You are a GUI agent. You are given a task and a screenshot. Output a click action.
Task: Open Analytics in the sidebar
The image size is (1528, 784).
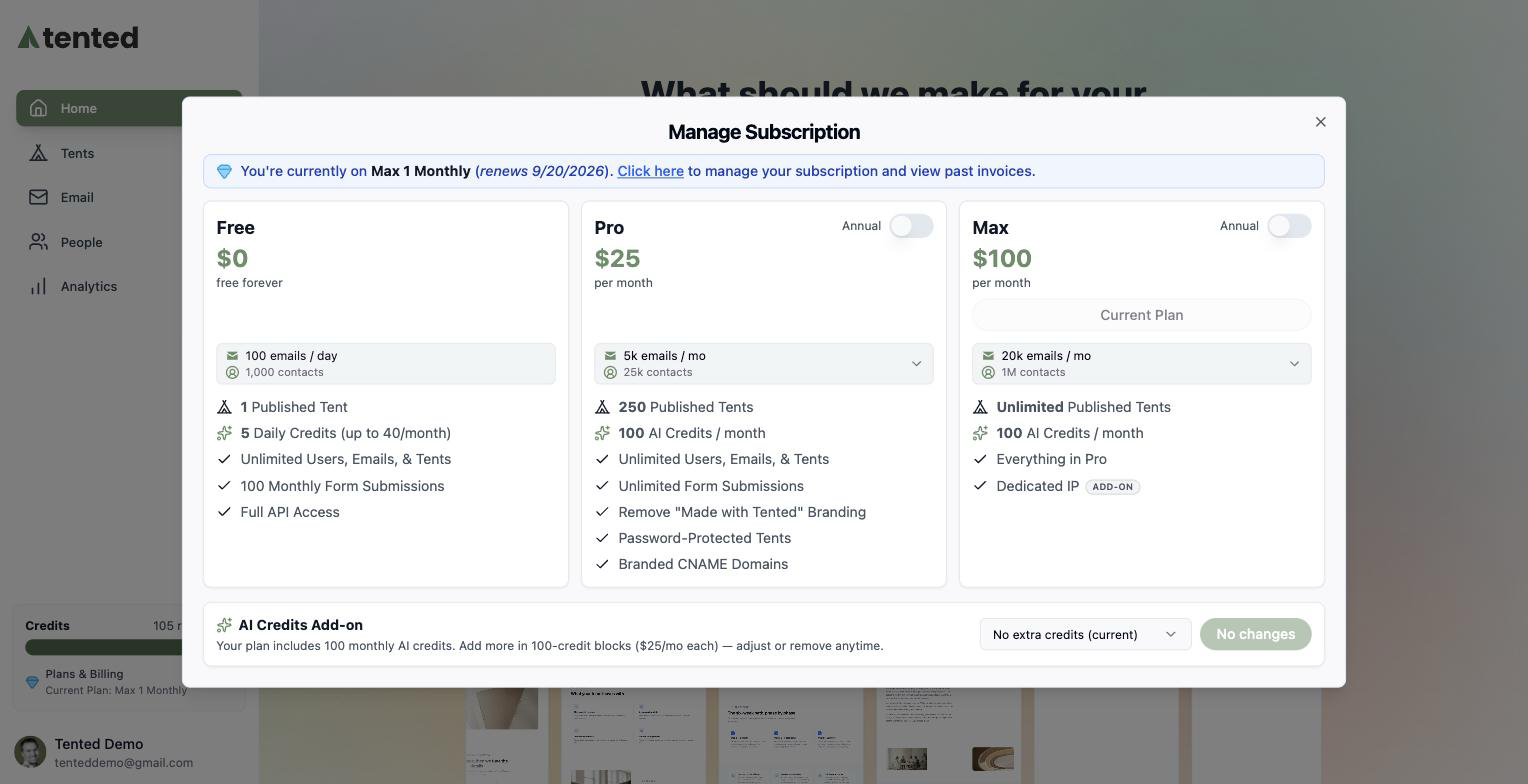click(129, 286)
